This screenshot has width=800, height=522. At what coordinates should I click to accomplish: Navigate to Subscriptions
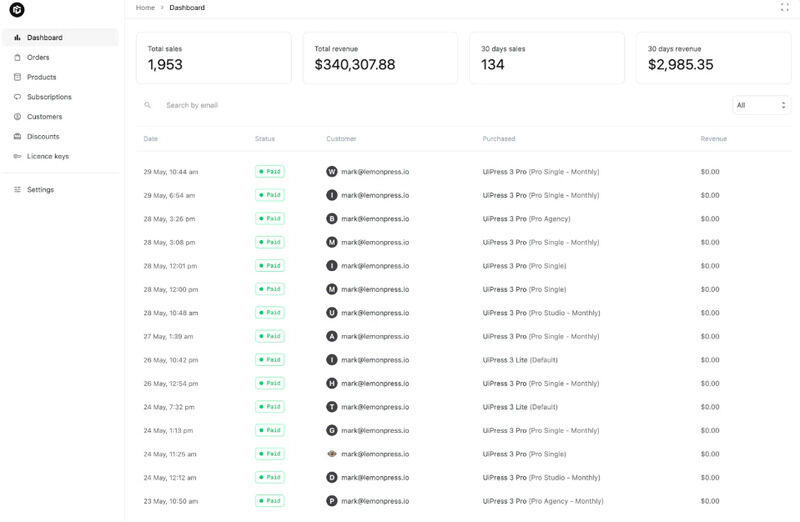point(60,97)
